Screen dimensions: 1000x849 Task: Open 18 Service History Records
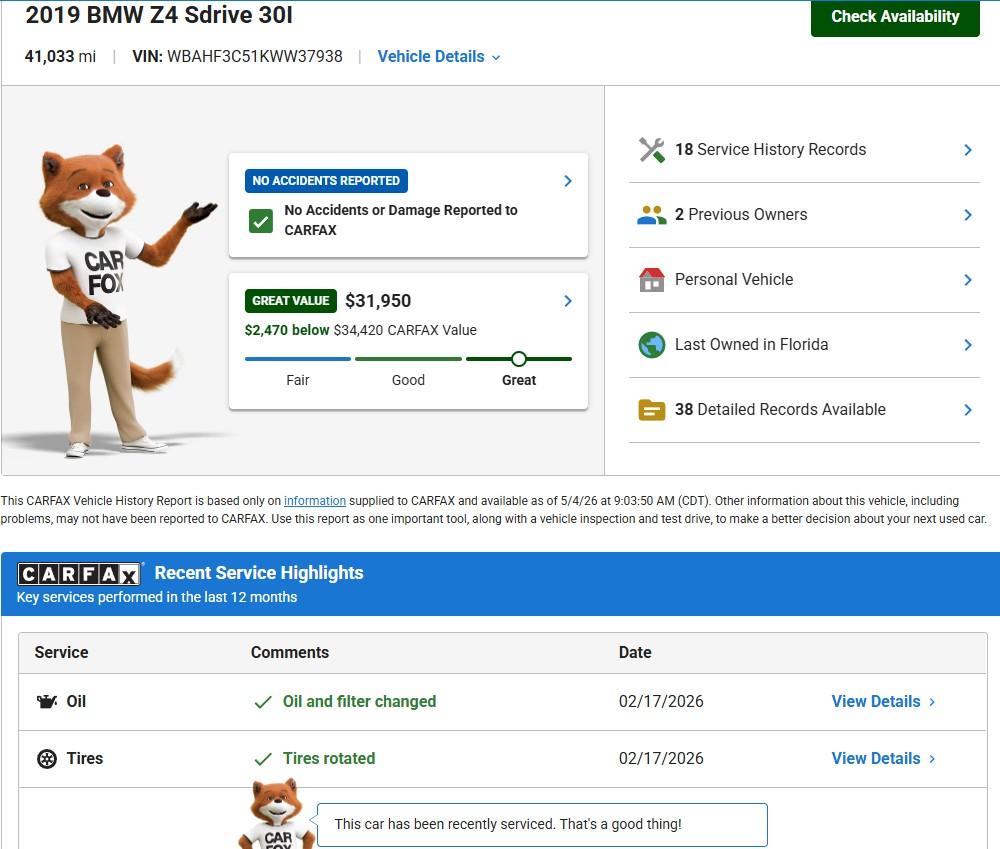[x=804, y=150]
